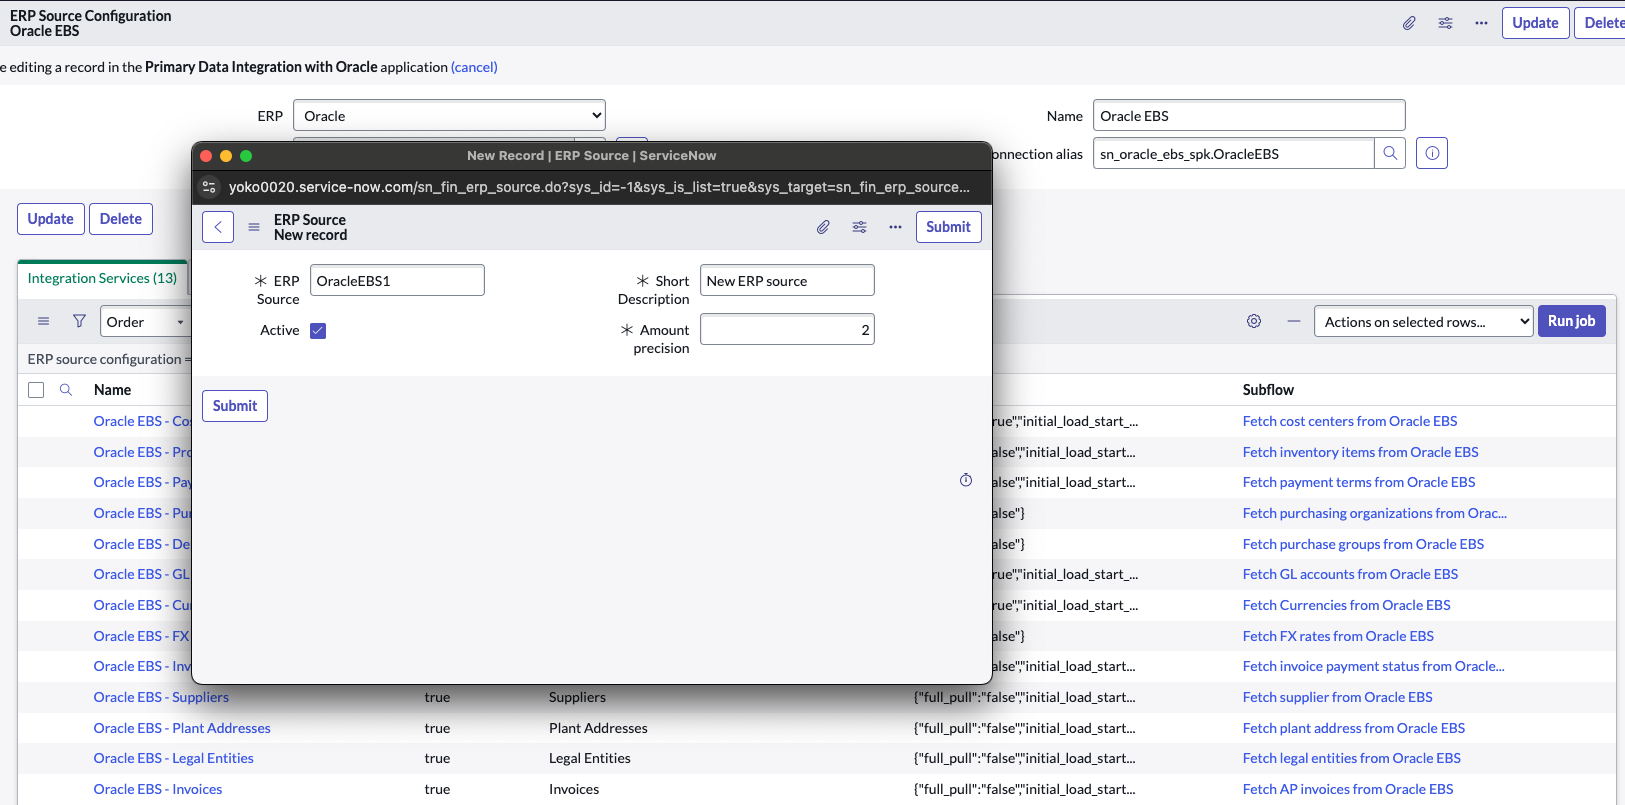Open Oracle EBS - Plant Addresses record
Viewport: 1625px width, 805px height.
[182, 728]
